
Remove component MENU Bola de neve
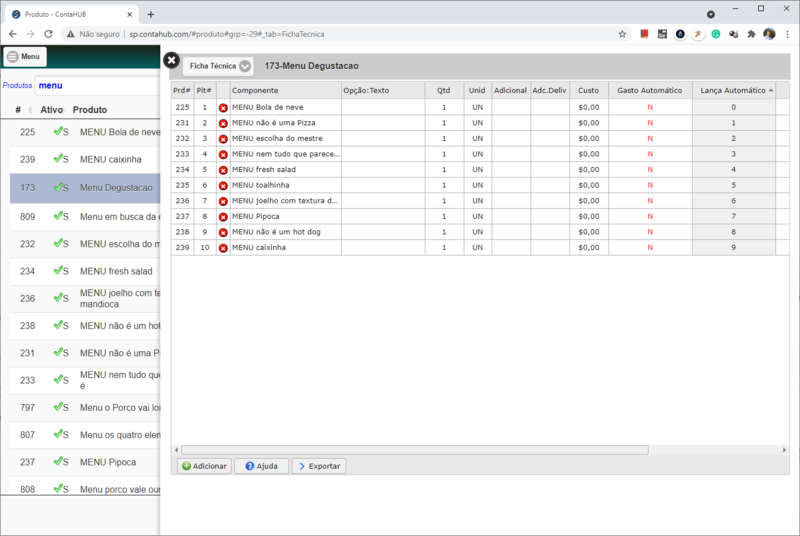[223, 108]
